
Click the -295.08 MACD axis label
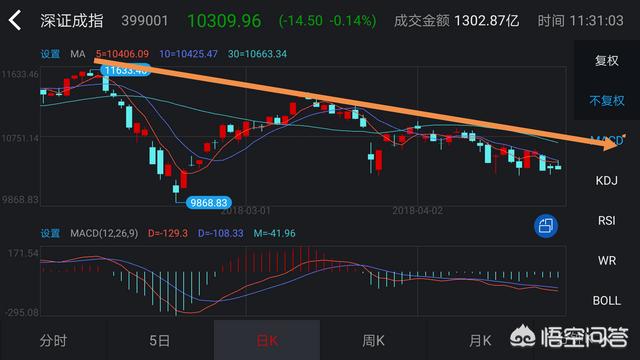[x=22, y=312]
